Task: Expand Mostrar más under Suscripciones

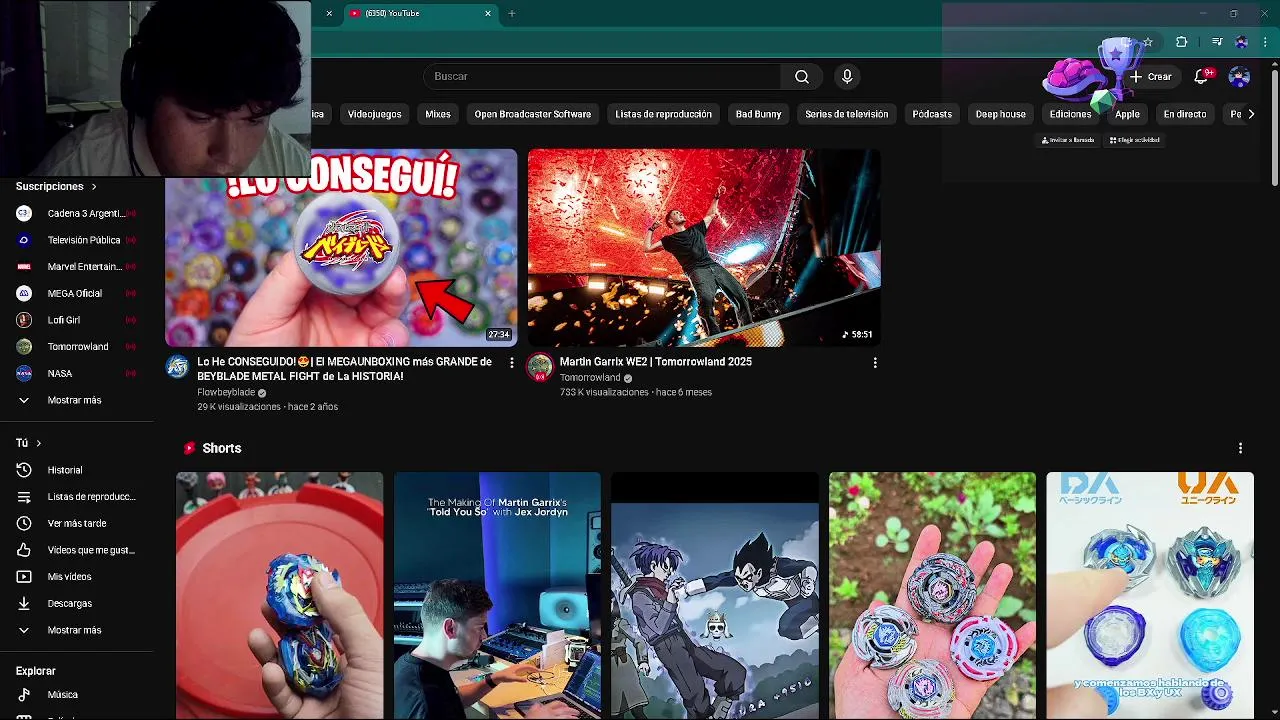Action: coord(76,400)
